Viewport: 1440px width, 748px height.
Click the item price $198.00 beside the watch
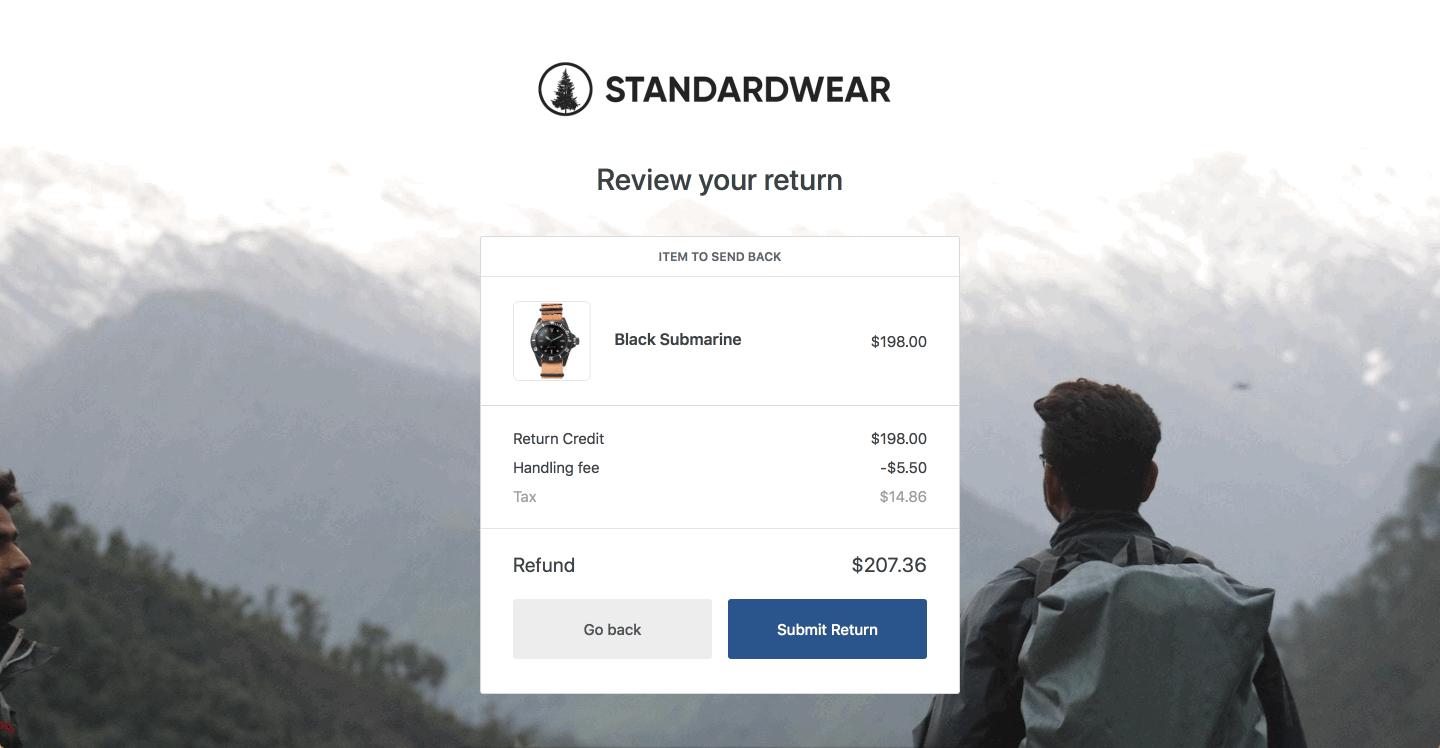tap(898, 341)
